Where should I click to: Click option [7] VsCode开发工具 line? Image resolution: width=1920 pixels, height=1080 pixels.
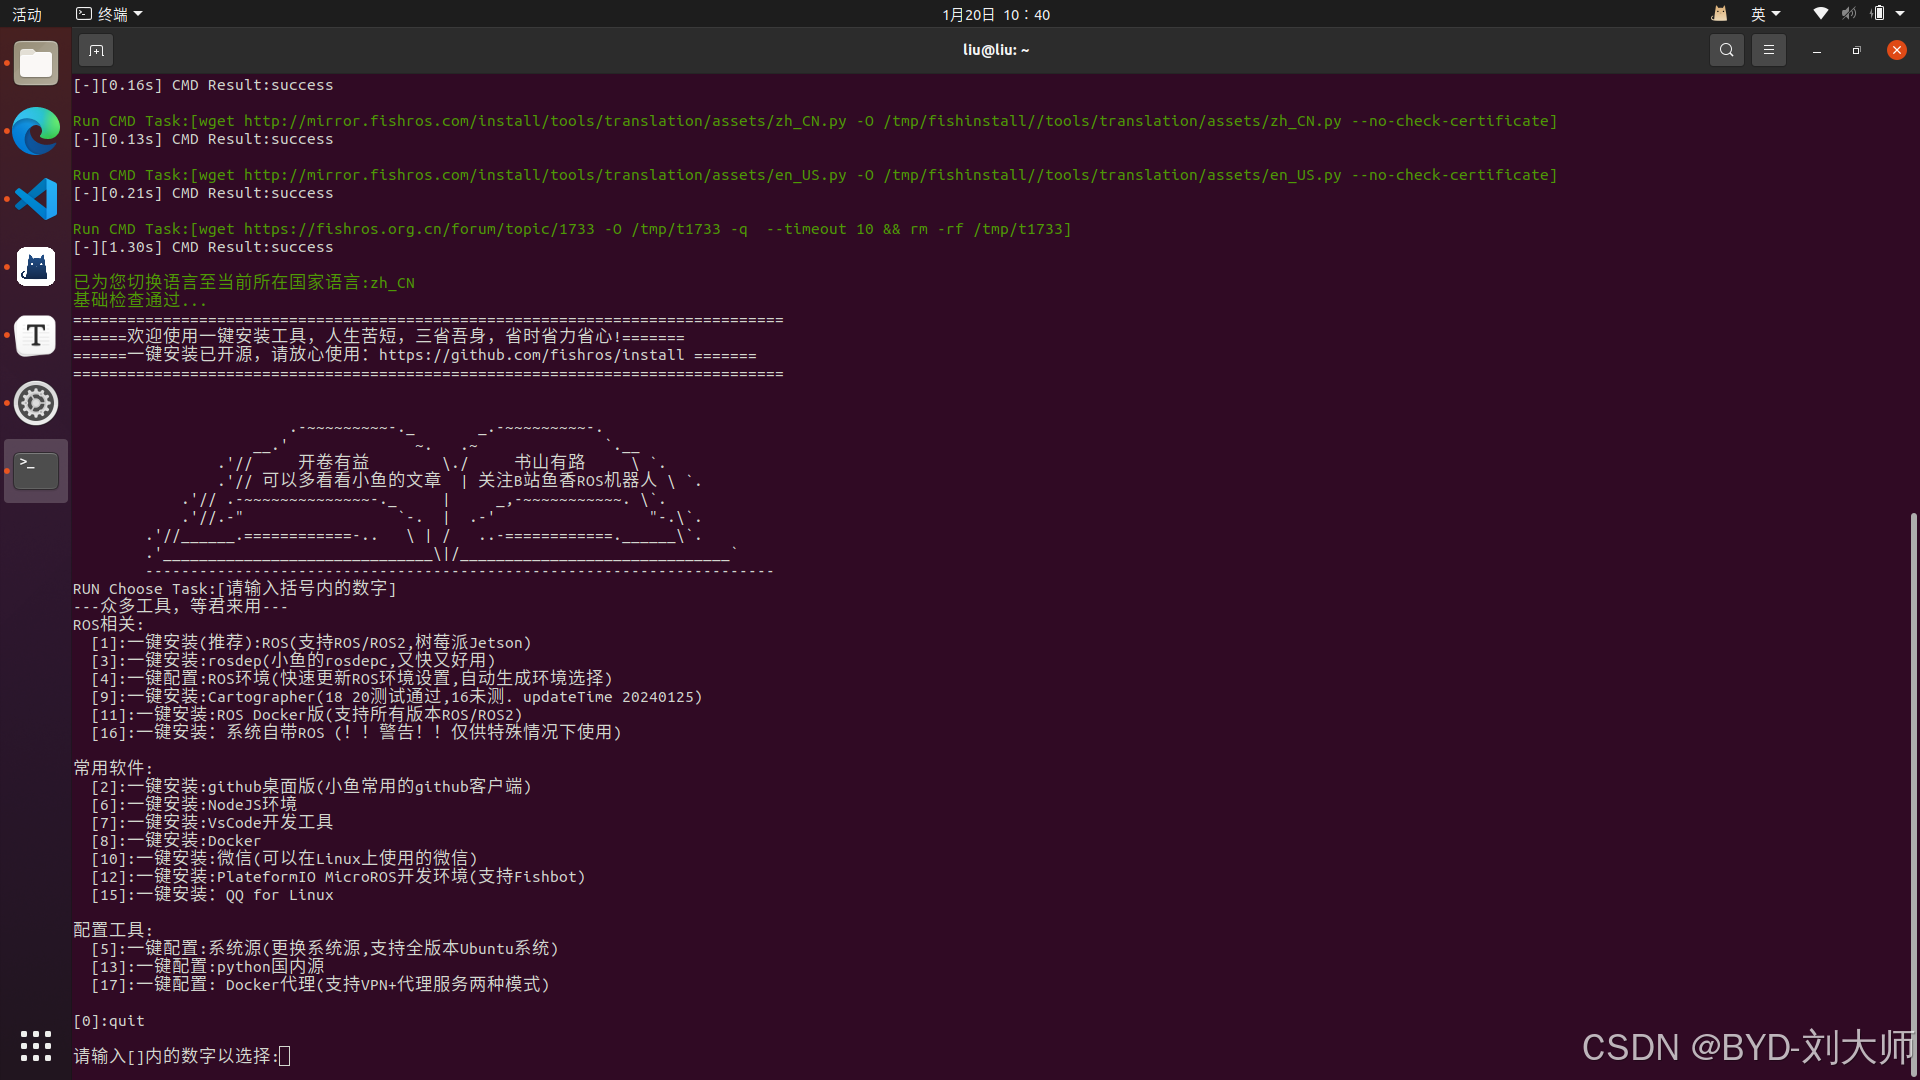click(212, 823)
